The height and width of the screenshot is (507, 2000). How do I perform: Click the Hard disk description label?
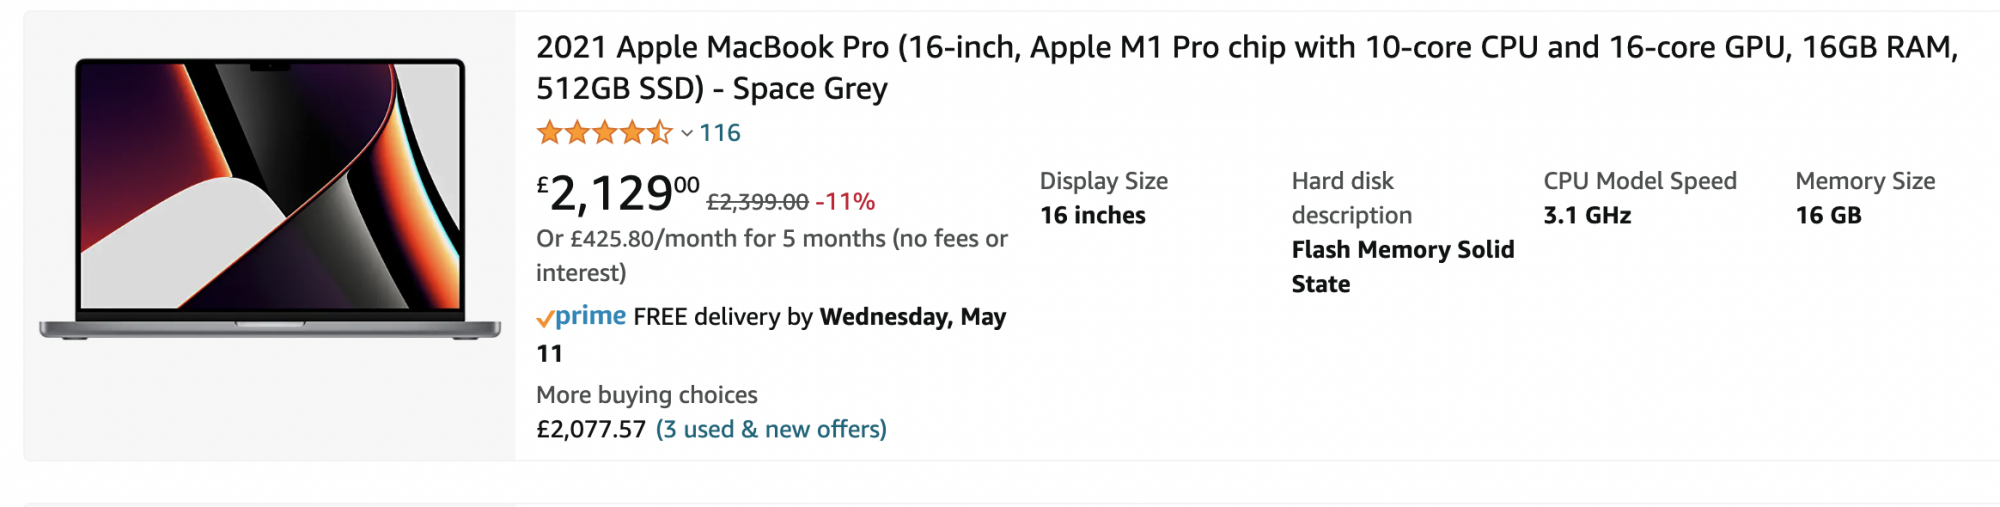pyautogui.click(x=1352, y=198)
